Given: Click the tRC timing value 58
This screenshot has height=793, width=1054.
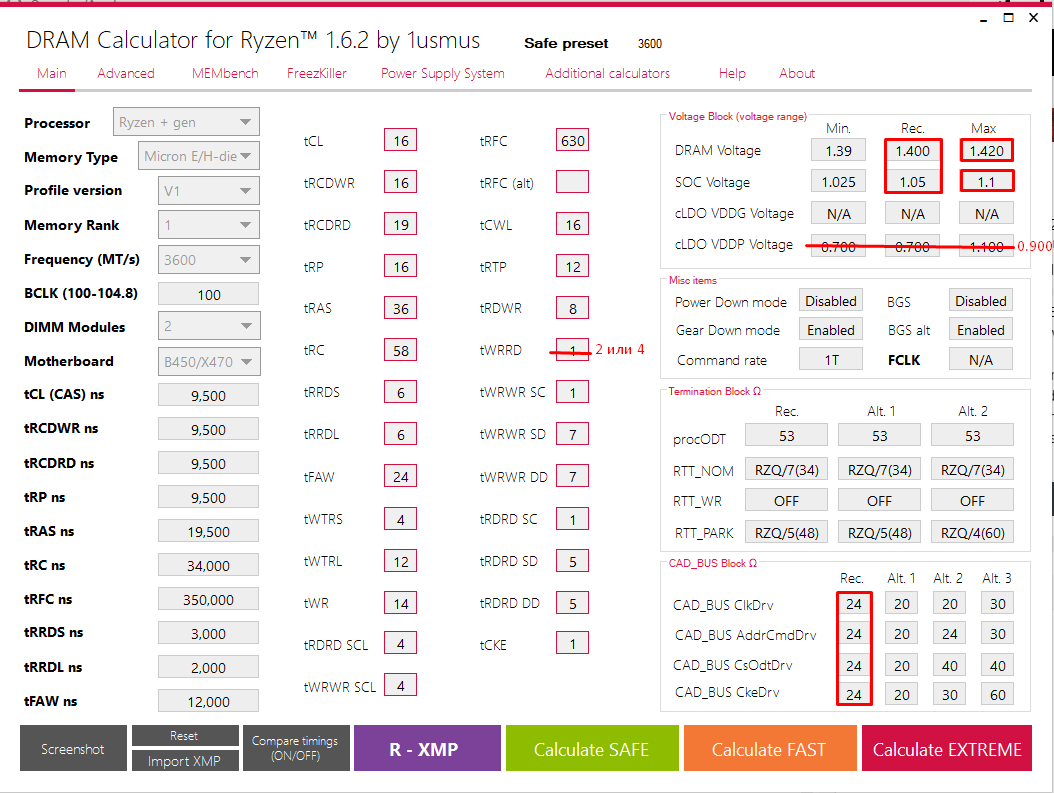Looking at the screenshot, I should pos(401,350).
